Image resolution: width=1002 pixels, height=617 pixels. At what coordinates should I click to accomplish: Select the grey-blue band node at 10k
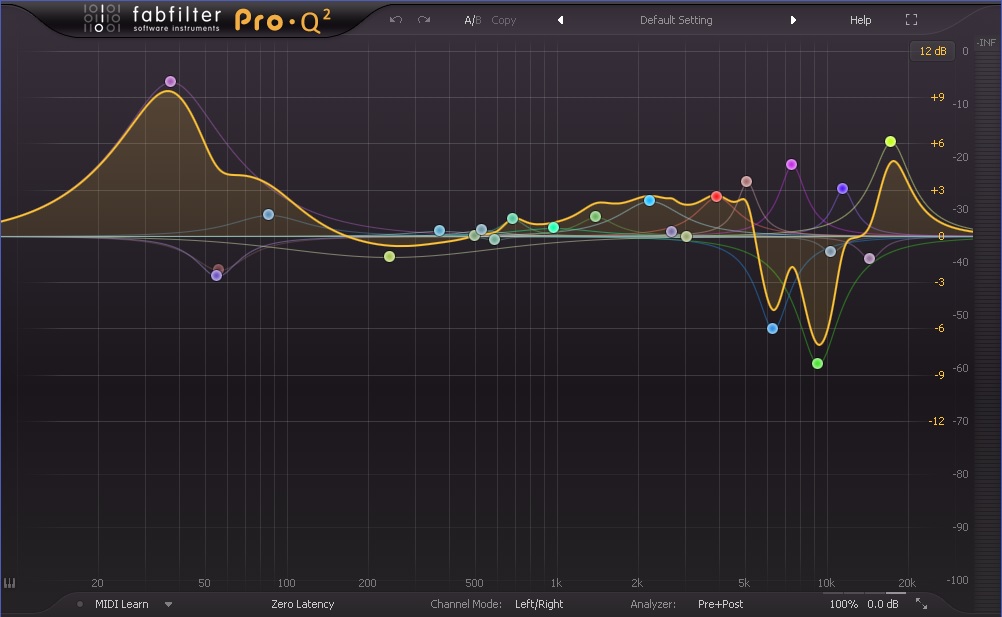click(830, 252)
